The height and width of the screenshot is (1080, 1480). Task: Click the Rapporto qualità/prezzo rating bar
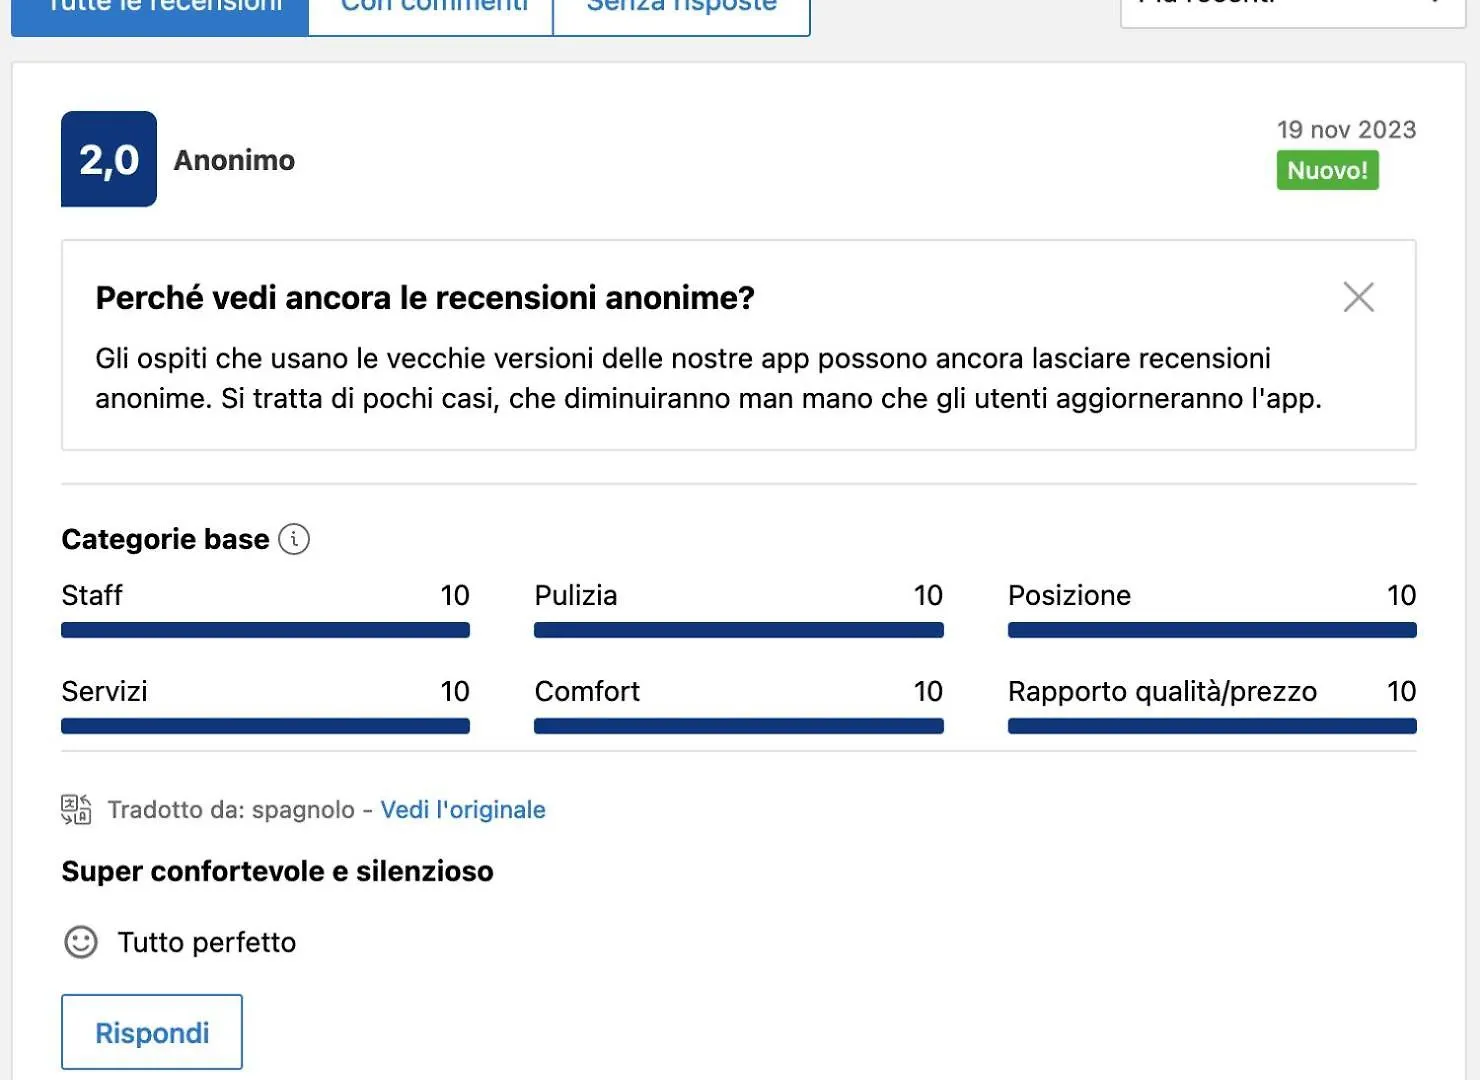click(1212, 726)
